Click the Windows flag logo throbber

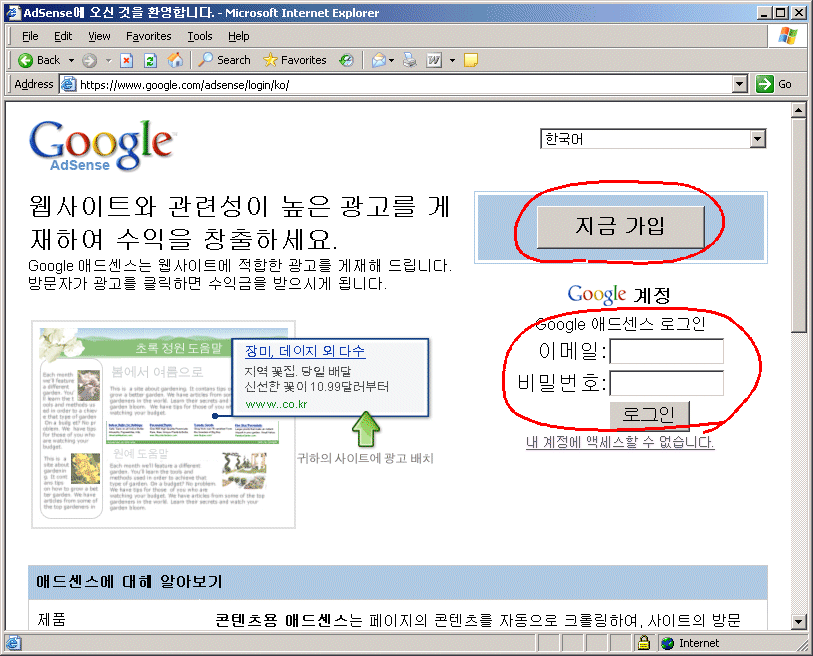click(x=788, y=36)
